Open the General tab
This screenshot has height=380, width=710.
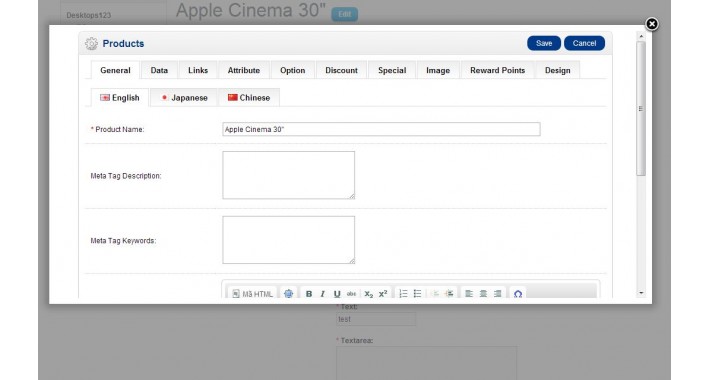click(x=115, y=70)
